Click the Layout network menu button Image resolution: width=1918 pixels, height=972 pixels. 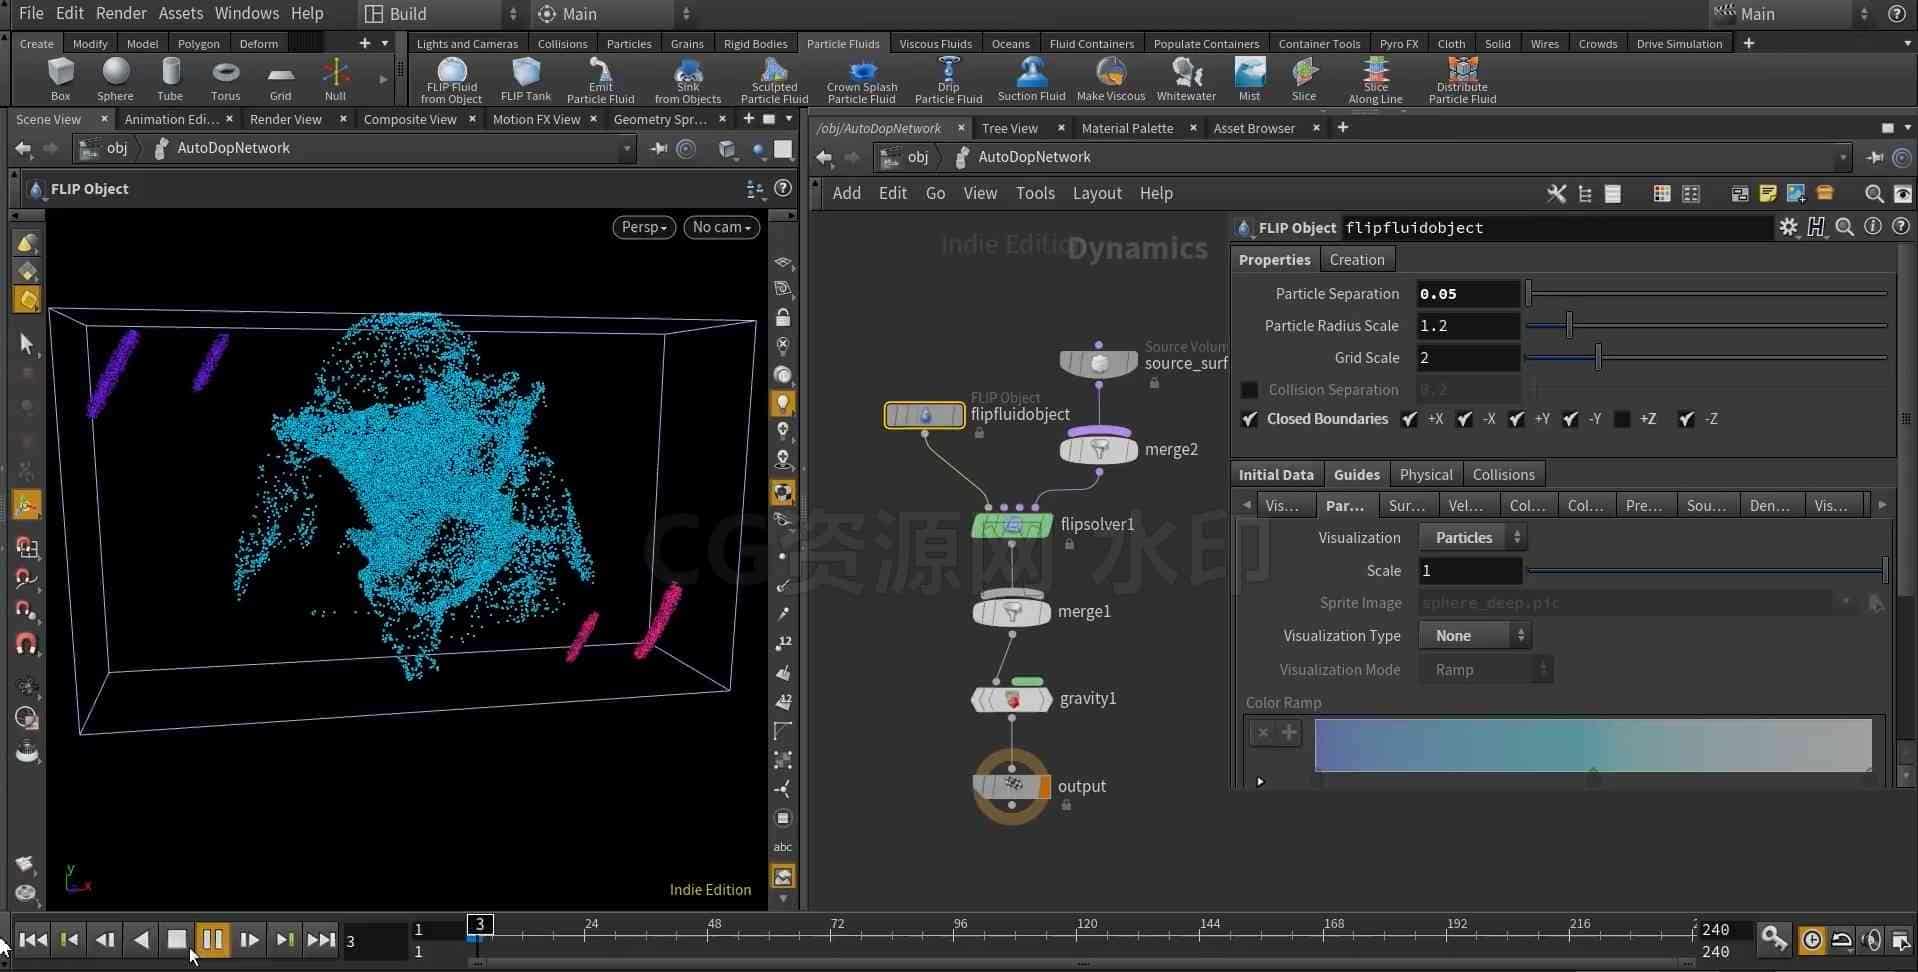pyautogui.click(x=1097, y=193)
